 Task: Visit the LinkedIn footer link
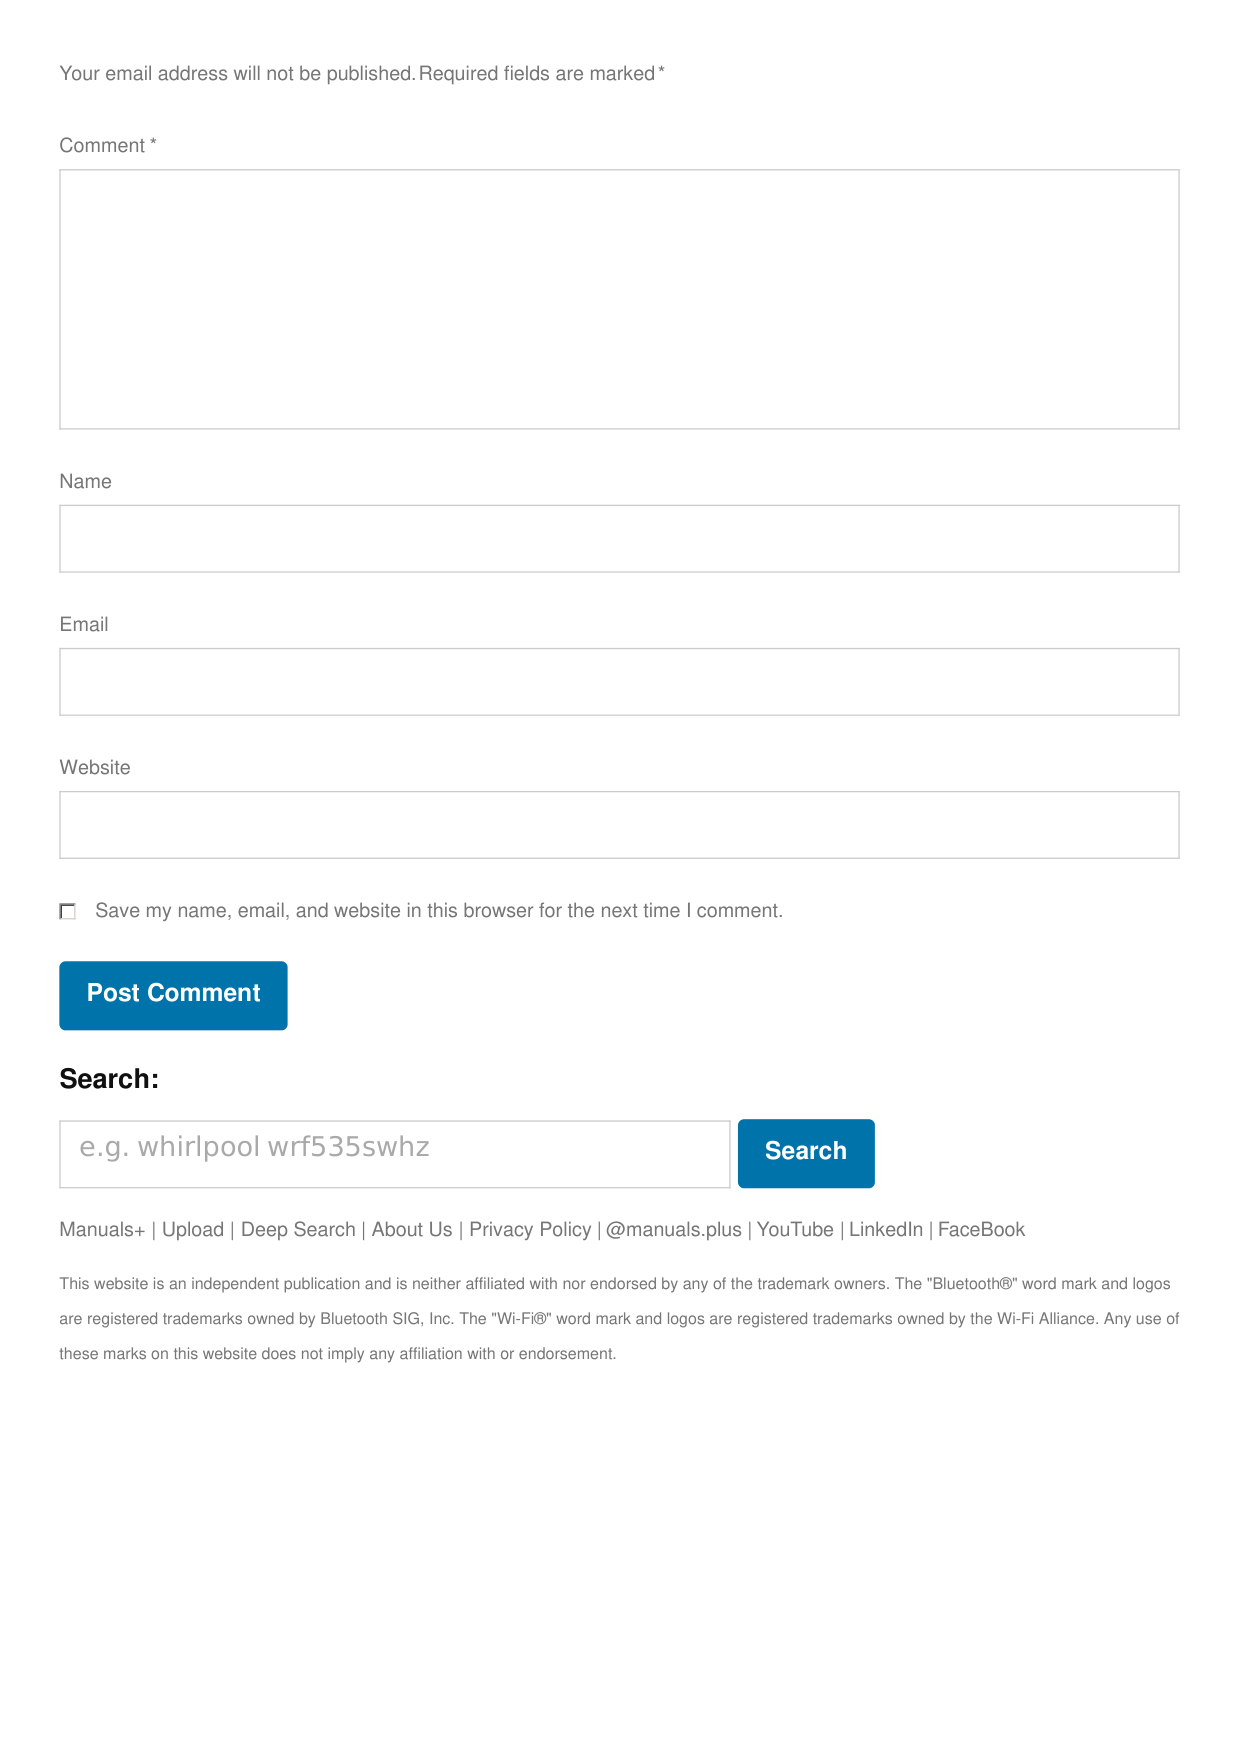click(x=886, y=1230)
